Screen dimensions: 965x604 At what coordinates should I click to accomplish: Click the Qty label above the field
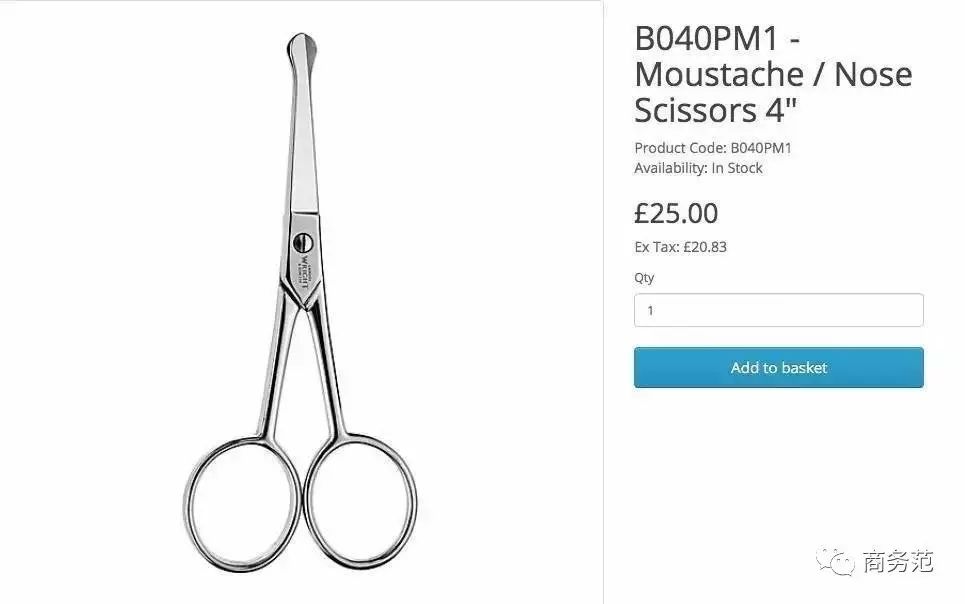(x=644, y=278)
